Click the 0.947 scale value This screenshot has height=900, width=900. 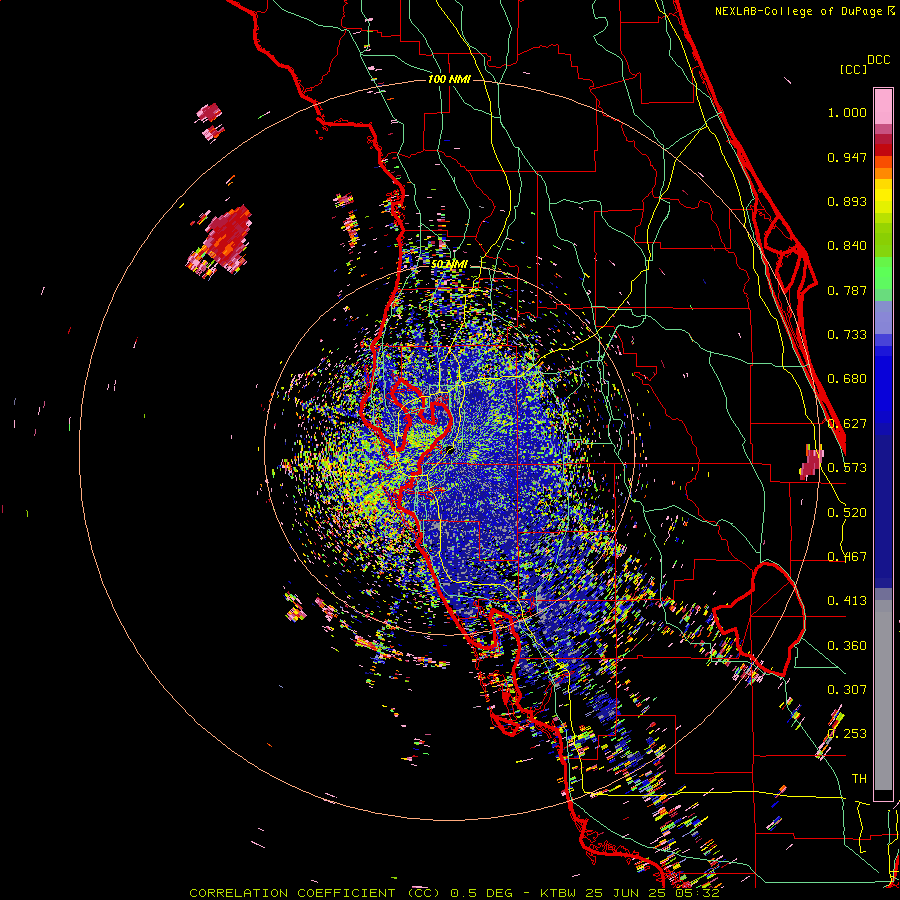[x=847, y=157]
